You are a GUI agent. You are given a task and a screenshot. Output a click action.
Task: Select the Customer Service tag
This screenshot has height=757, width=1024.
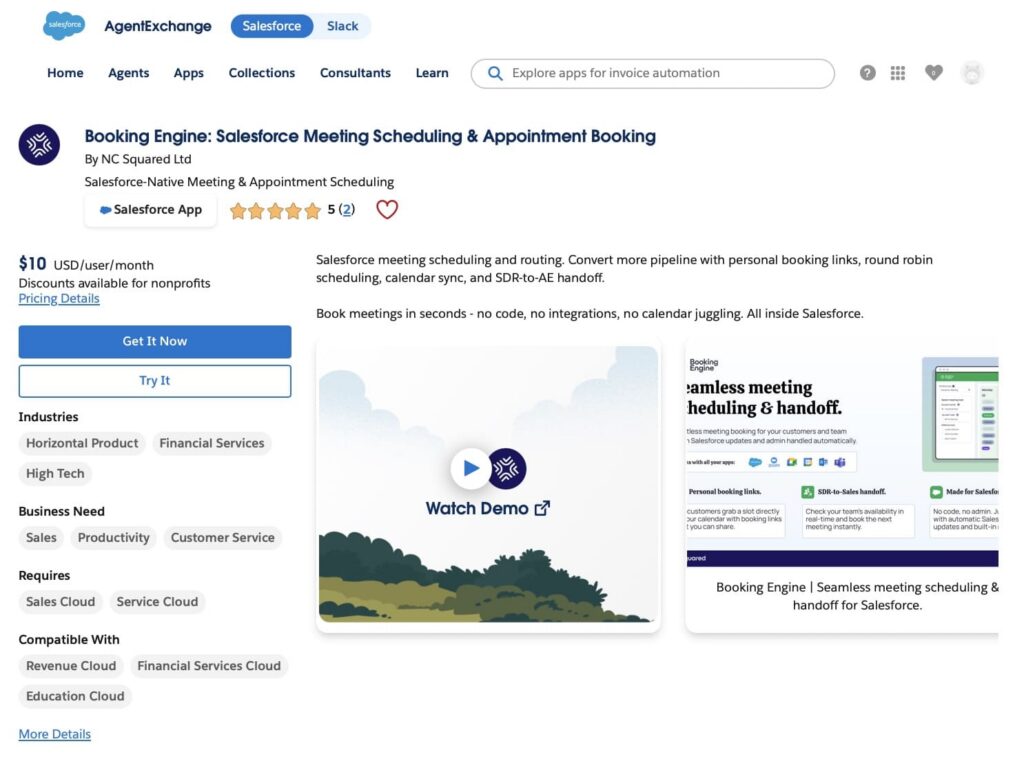point(223,538)
